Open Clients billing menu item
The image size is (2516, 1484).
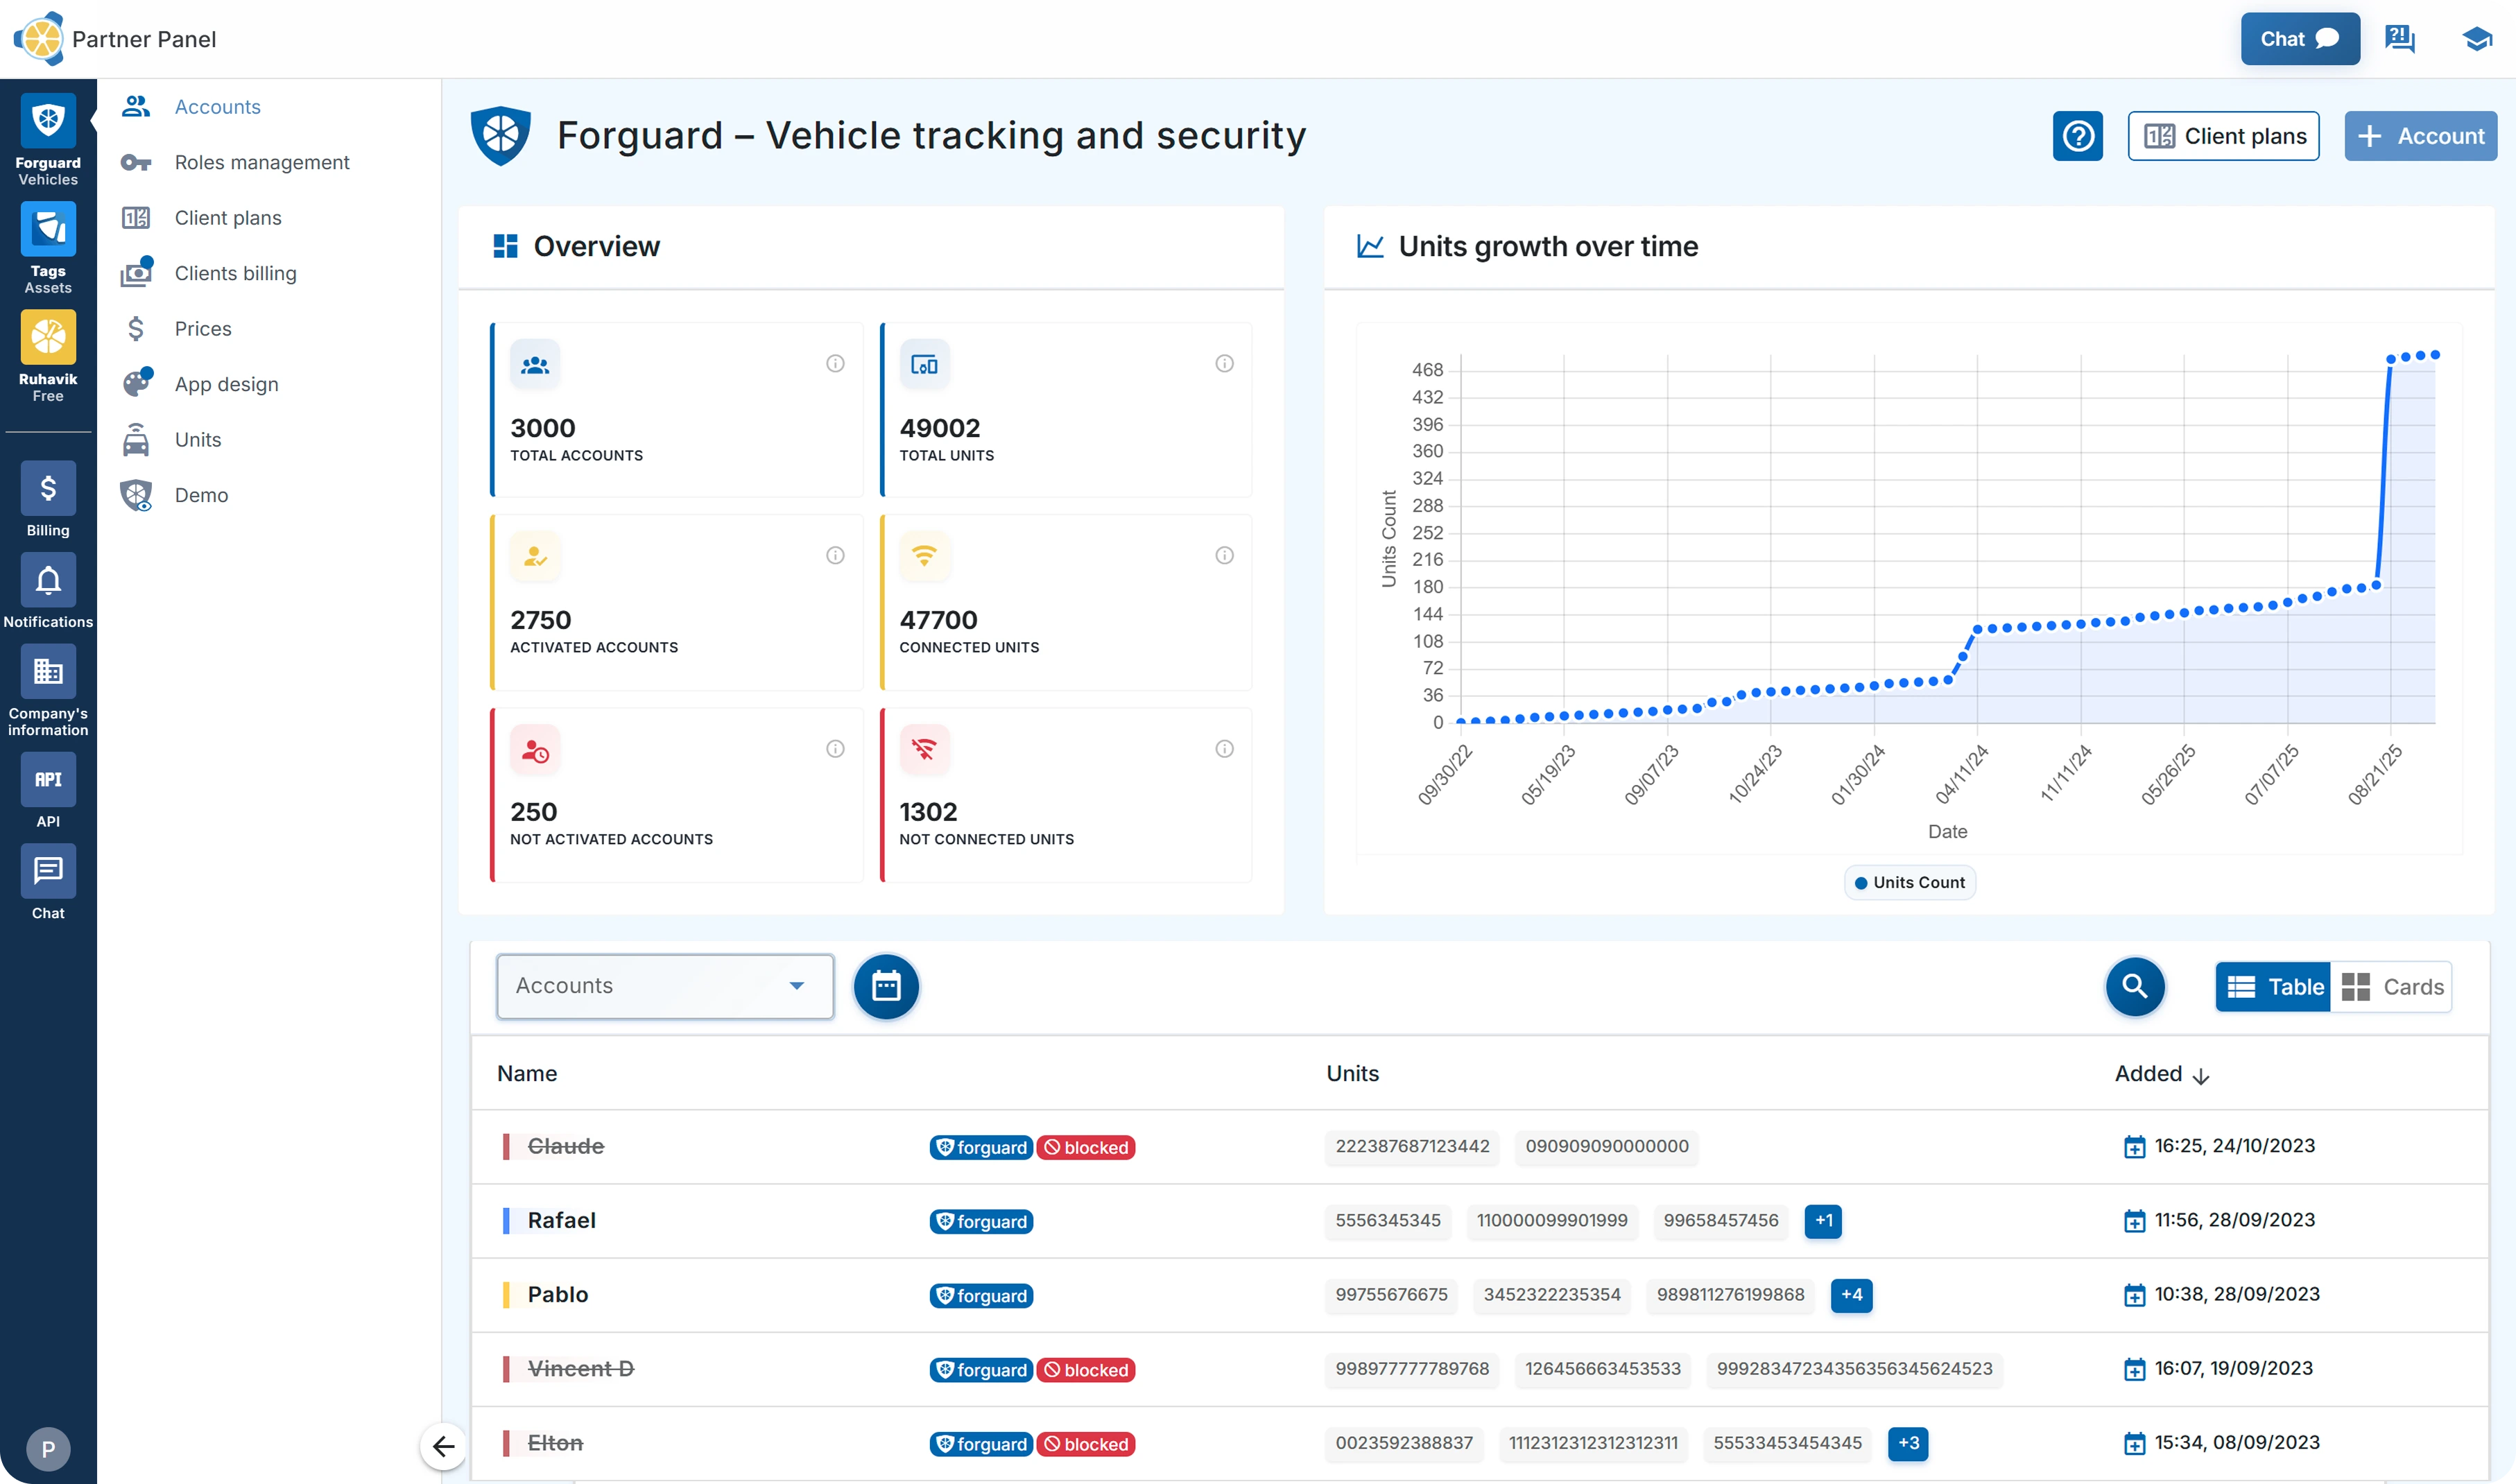coord(235,273)
